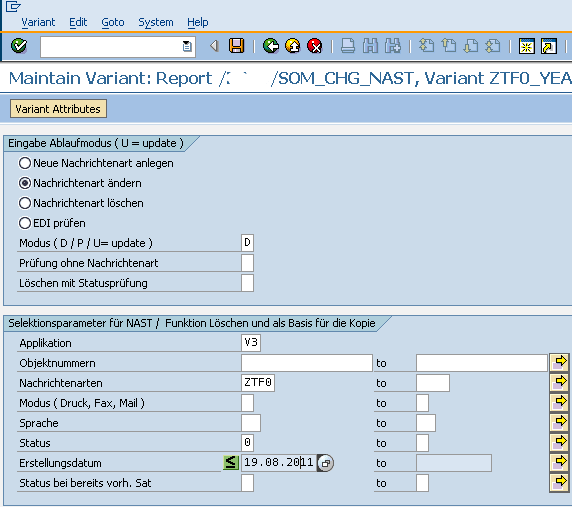Screen dimensions: 572x507
Task: Open the window menu icon at top-left
Action: [13, 6]
